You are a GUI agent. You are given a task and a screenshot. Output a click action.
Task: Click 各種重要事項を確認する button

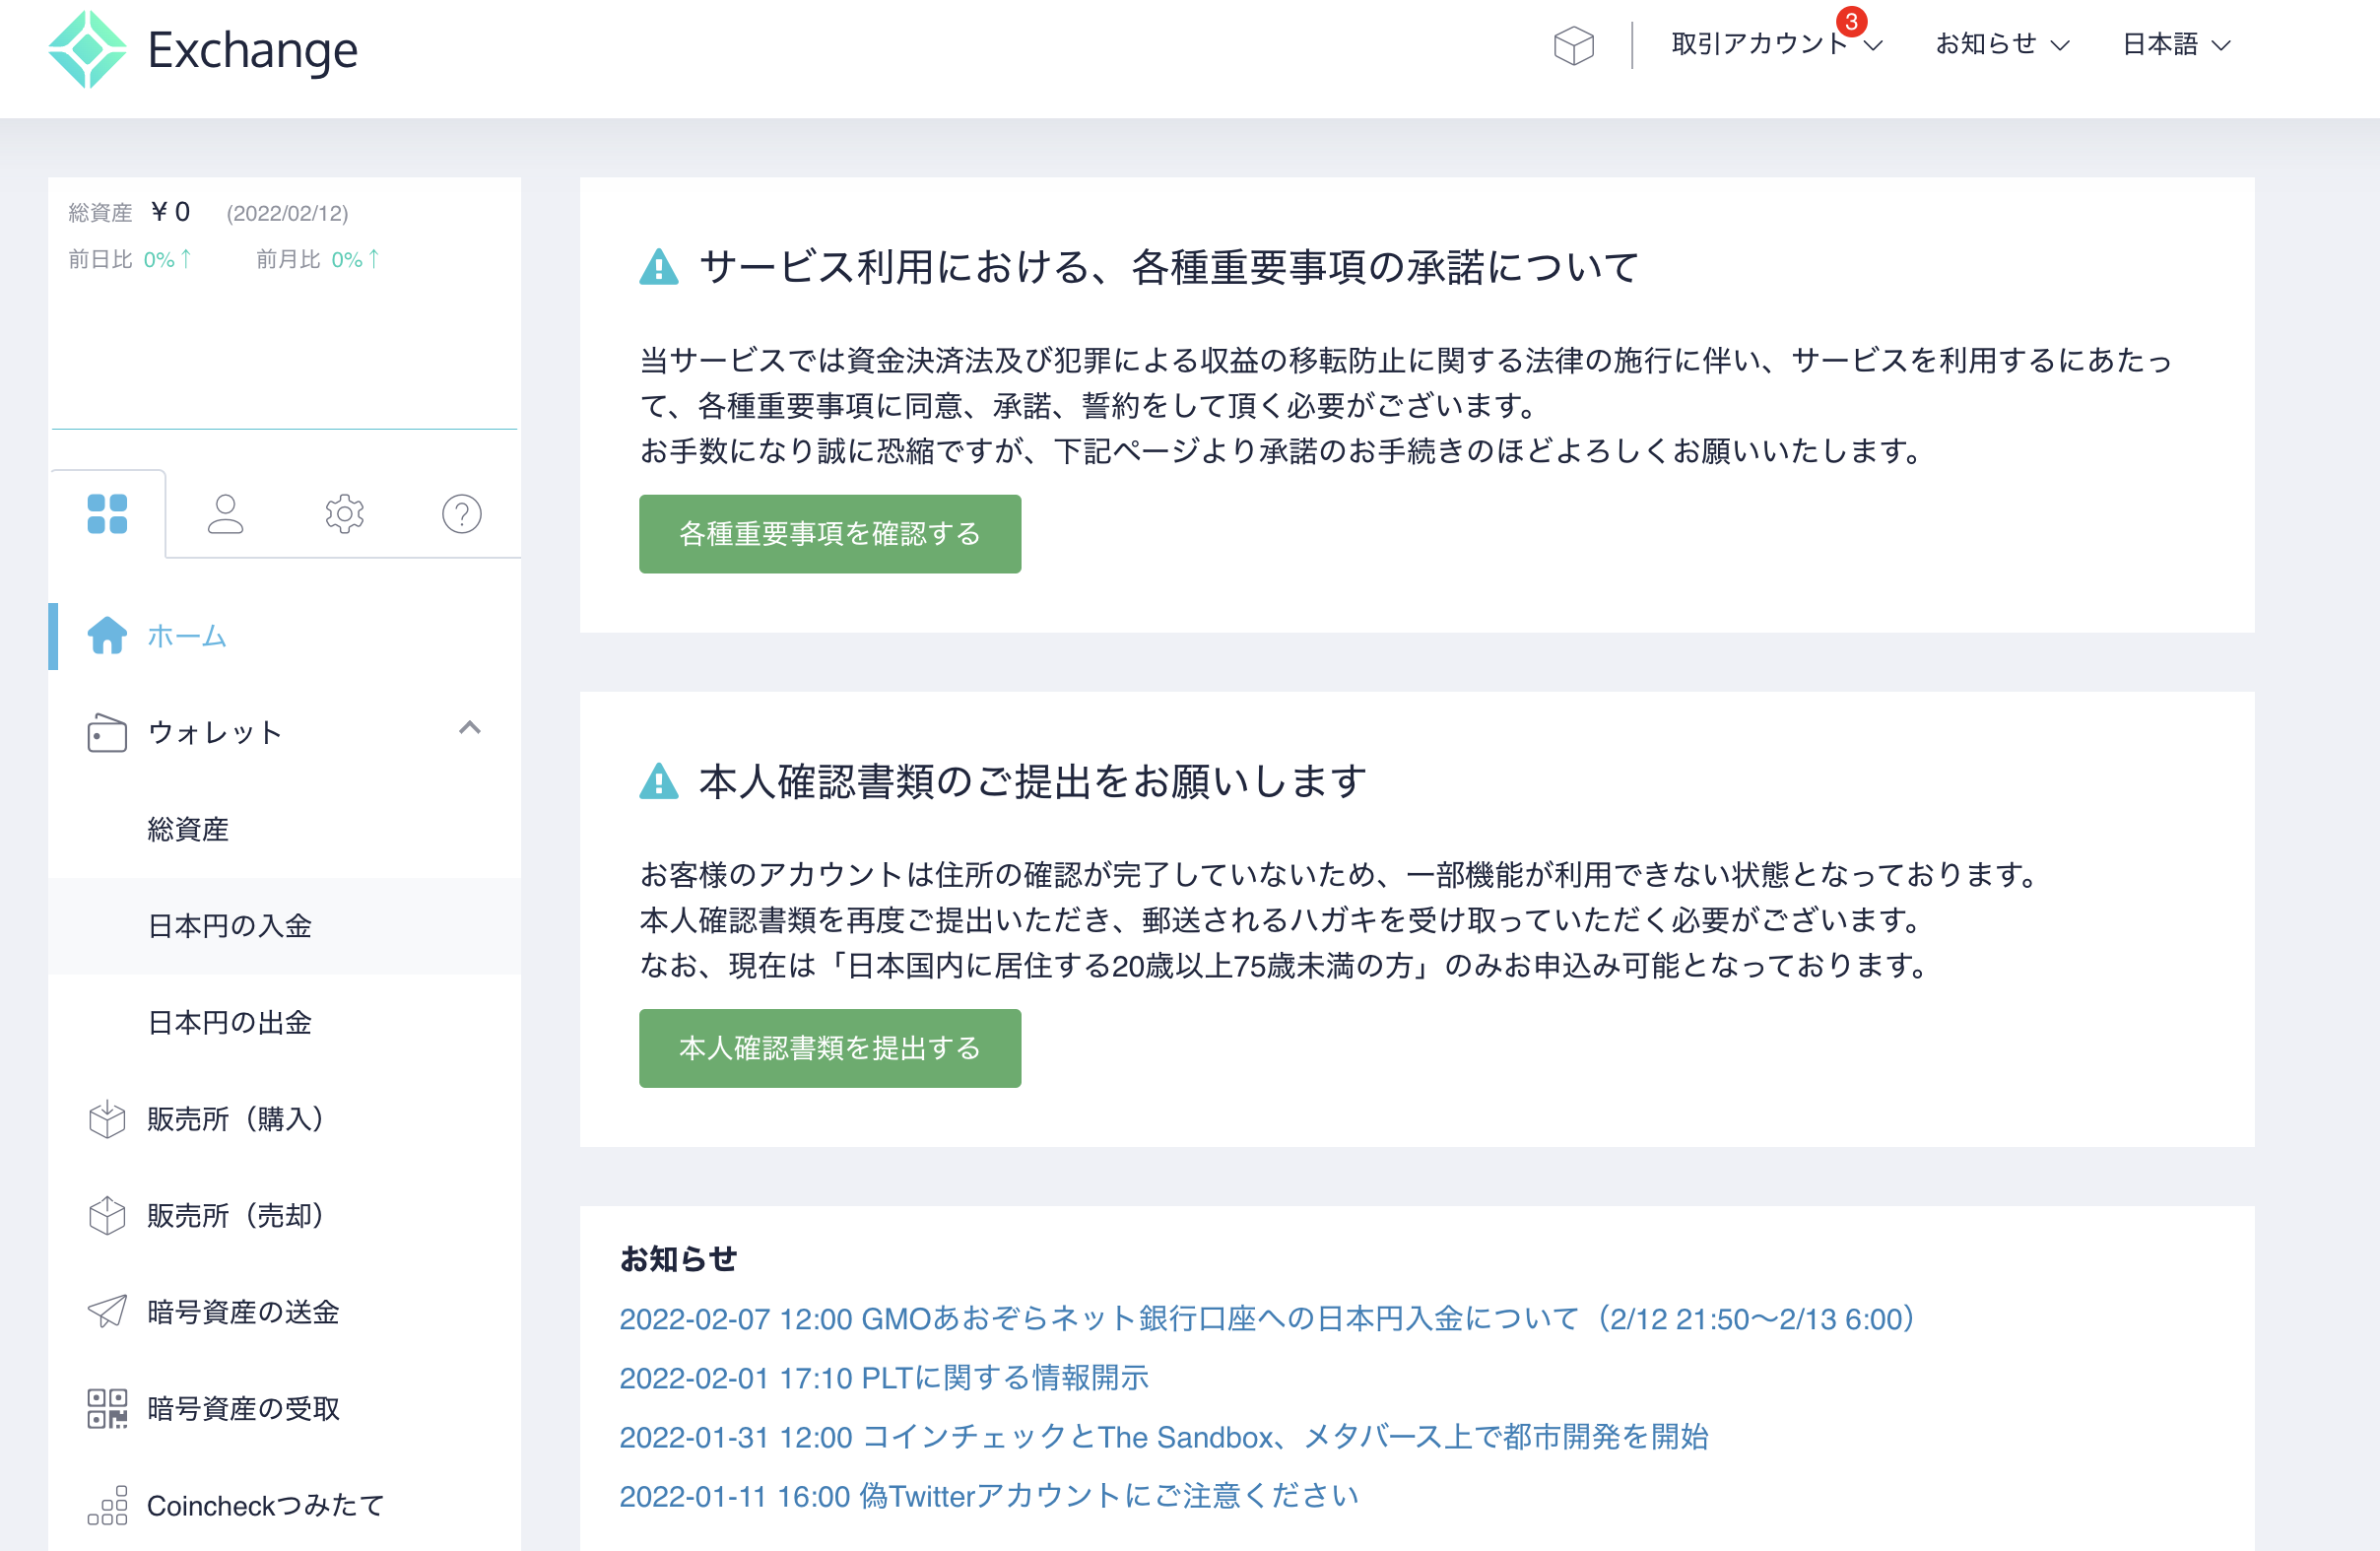tap(830, 534)
